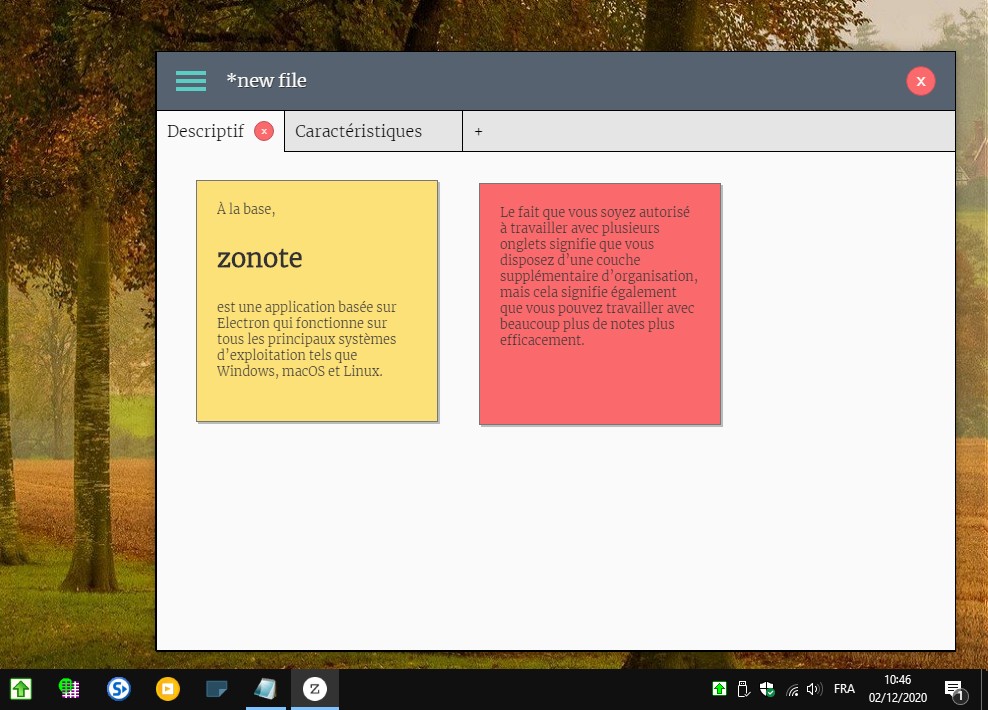The height and width of the screenshot is (710, 988).
Task: Click the 'Windows, macOS et Linux.' line
Action: pos(299,371)
